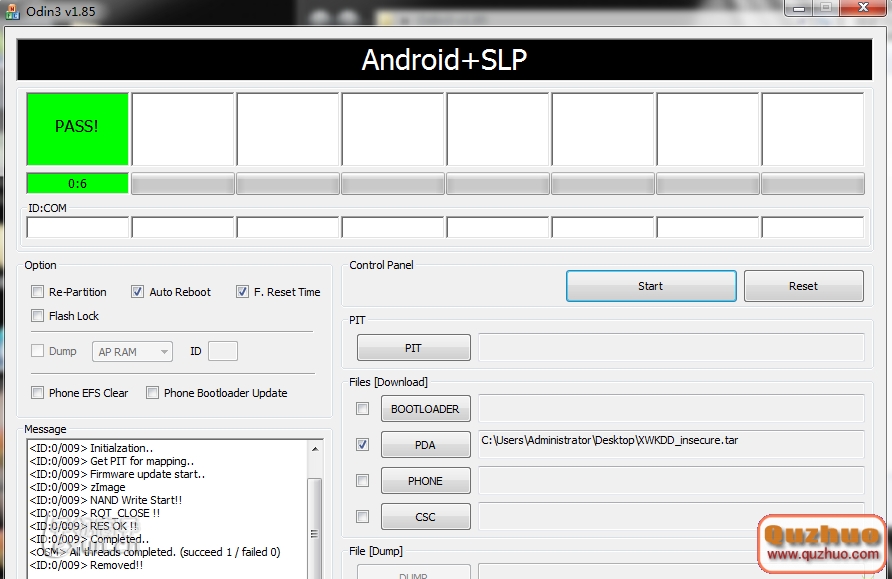Click the Odin3 app icon in title bar
The width and height of the screenshot is (892, 579).
[x=13, y=11]
